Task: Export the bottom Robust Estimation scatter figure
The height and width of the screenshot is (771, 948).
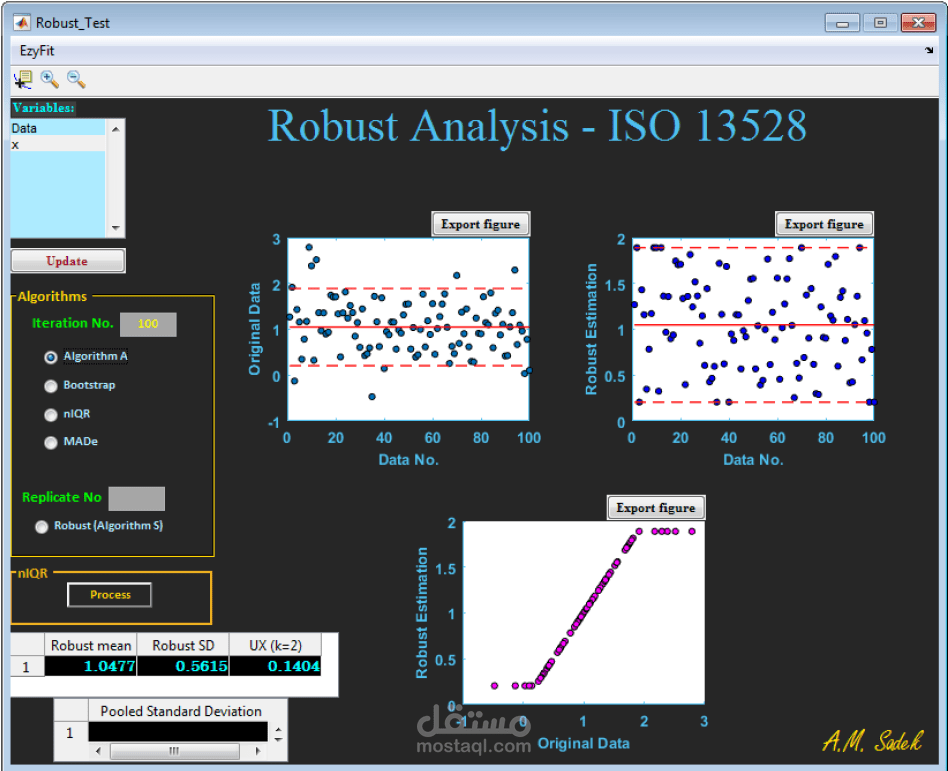Action: (x=656, y=507)
